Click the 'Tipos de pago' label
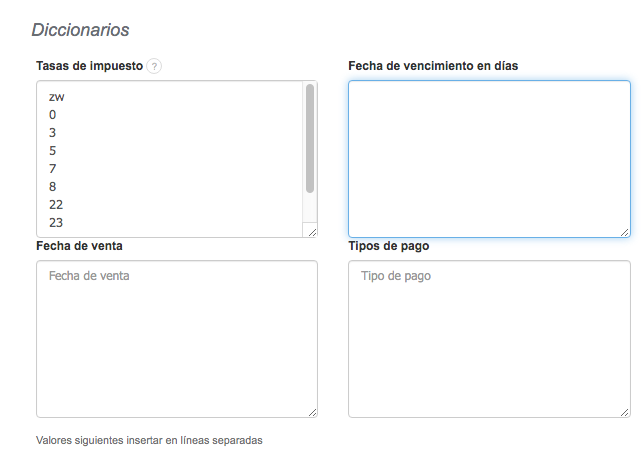 tap(389, 246)
